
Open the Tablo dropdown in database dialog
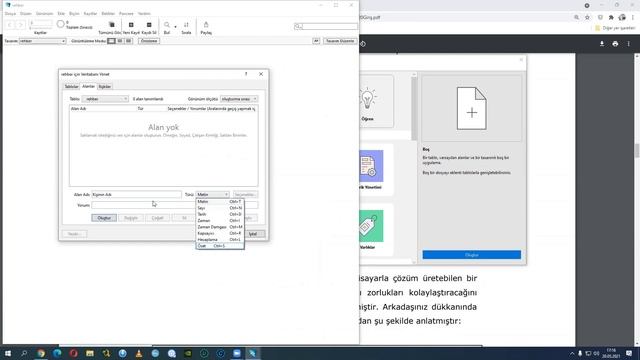point(105,99)
